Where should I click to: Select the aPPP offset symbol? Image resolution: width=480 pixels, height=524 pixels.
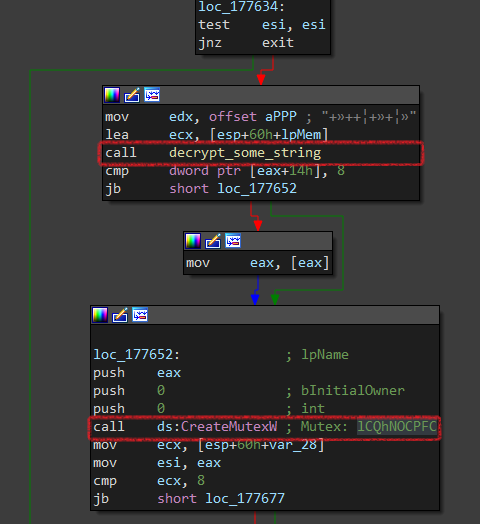tap(280, 117)
